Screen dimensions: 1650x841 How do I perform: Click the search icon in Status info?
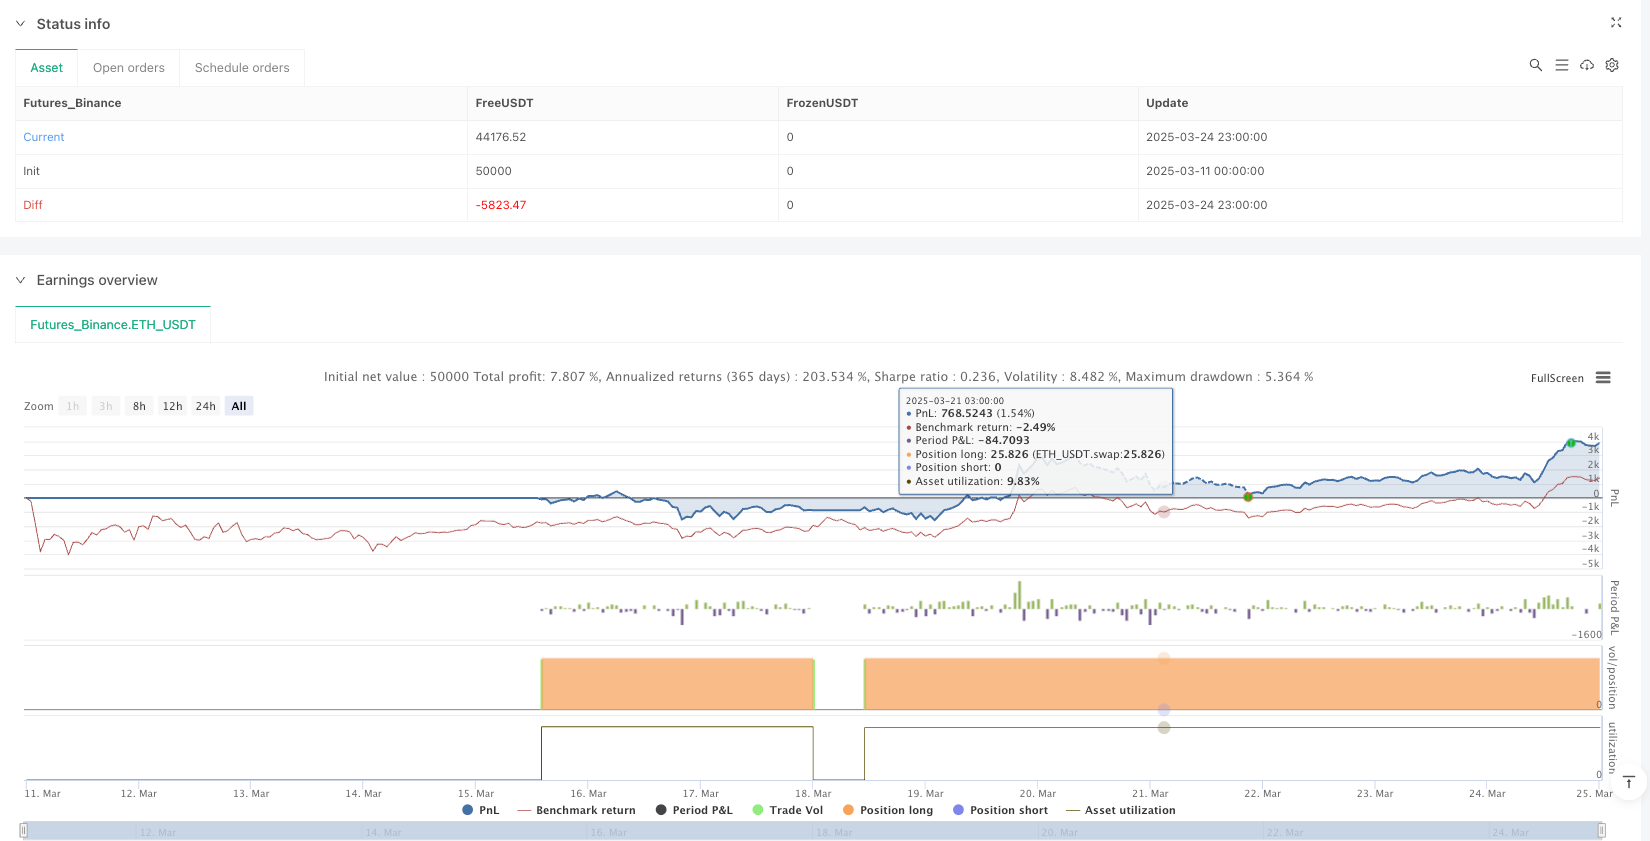tap(1535, 65)
